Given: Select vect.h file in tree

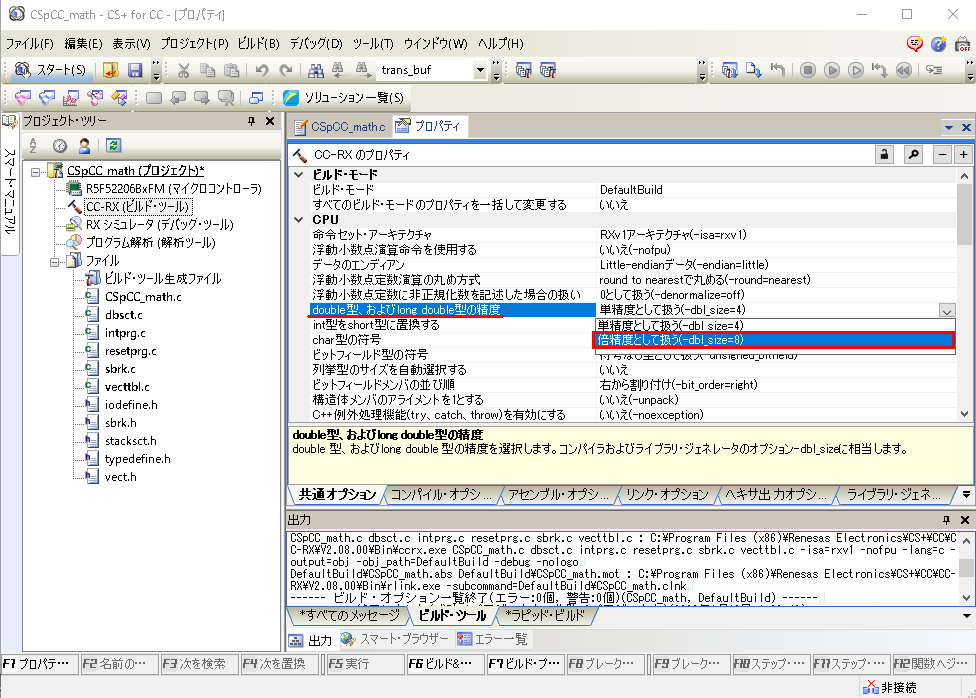Looking at the screenshot, I should click(x=120, y=477).
